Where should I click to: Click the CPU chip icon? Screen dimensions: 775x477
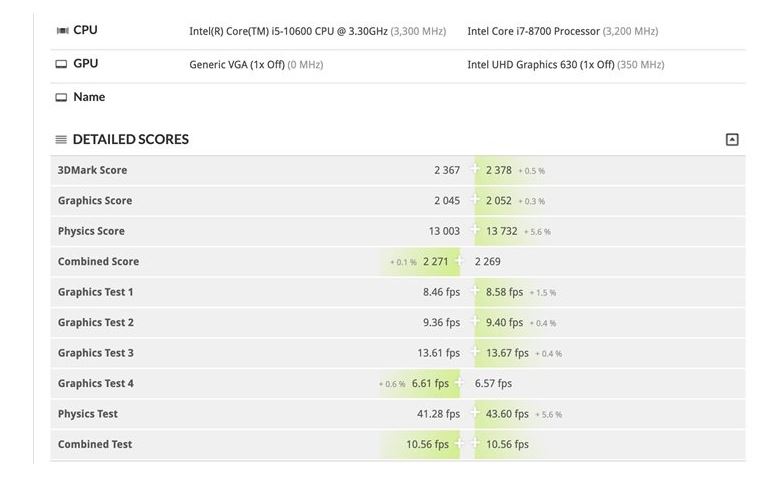pos(62,31)
